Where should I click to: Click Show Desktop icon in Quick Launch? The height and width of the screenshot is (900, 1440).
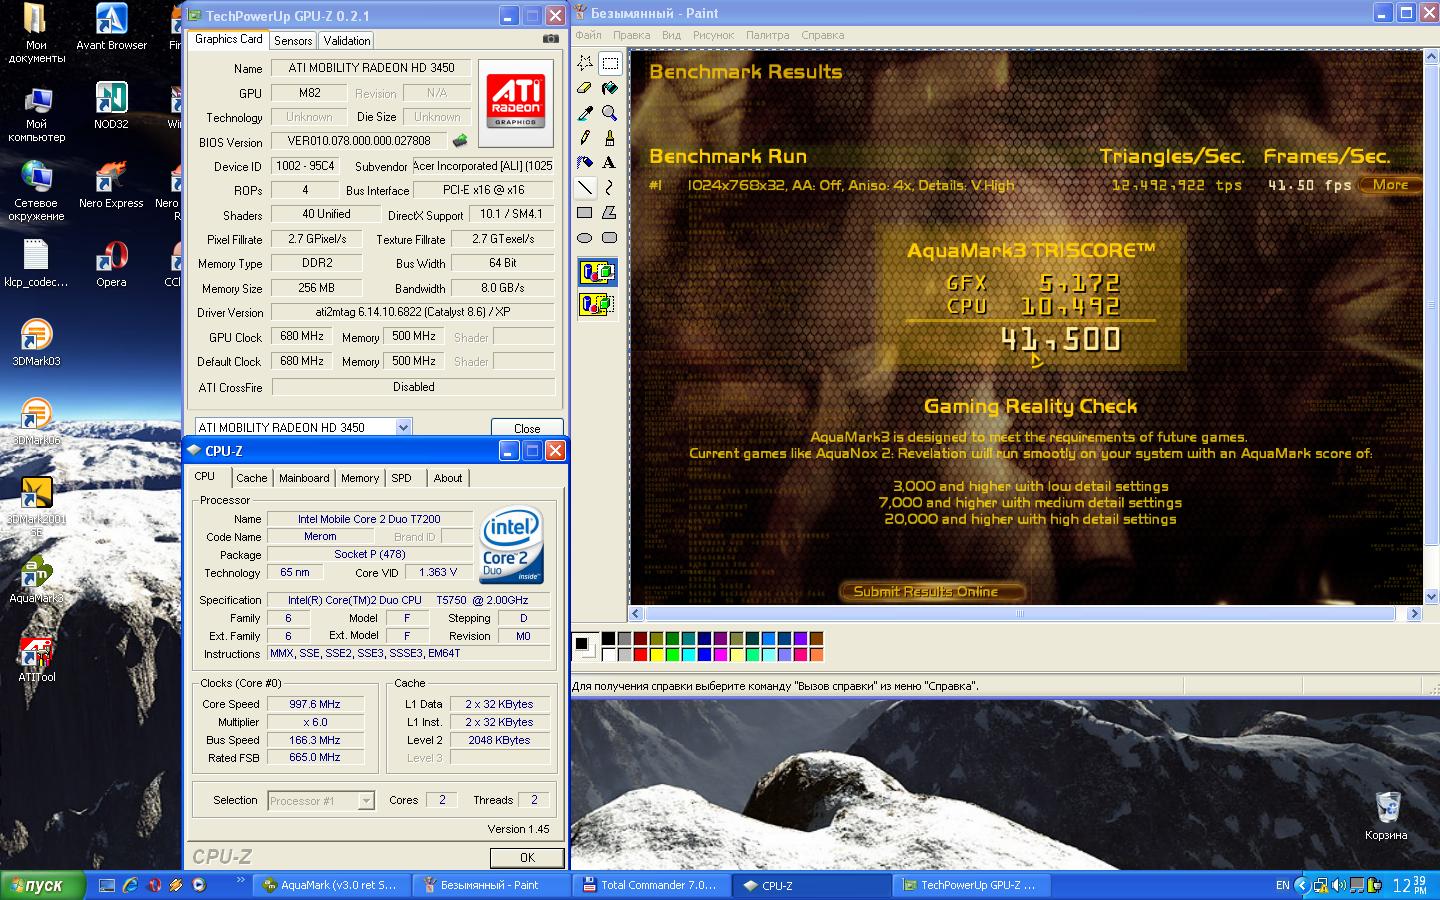(107, 885)
